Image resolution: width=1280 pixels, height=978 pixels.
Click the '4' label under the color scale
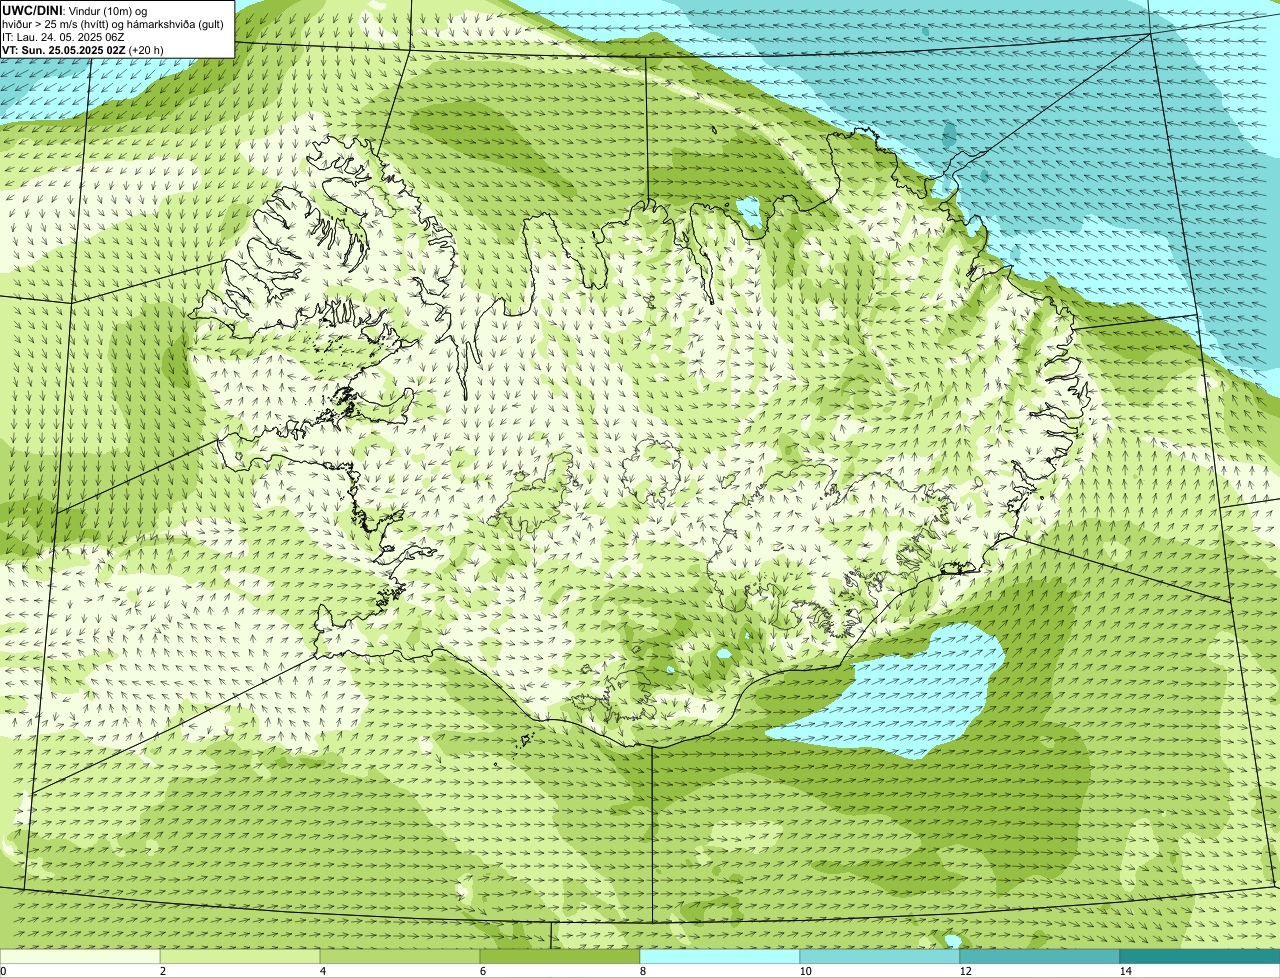[x=322, y=971]
